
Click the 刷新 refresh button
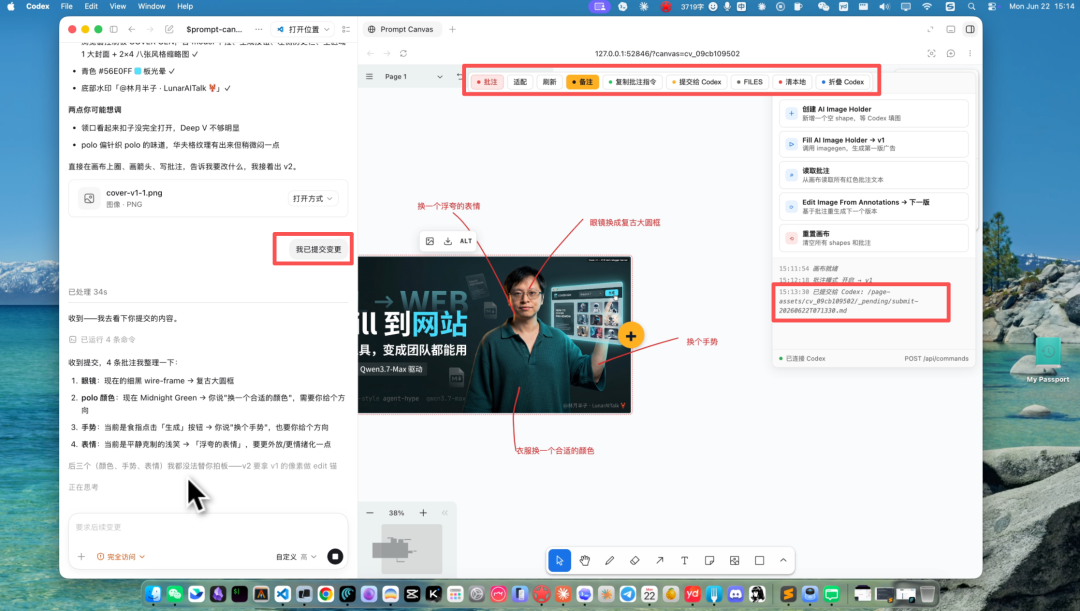click(549, 82)
